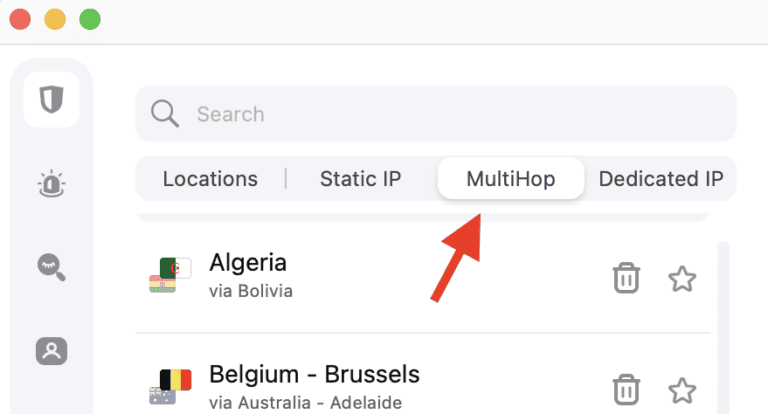
Task: Click the green maximize window button
Action: pos(90,19)
